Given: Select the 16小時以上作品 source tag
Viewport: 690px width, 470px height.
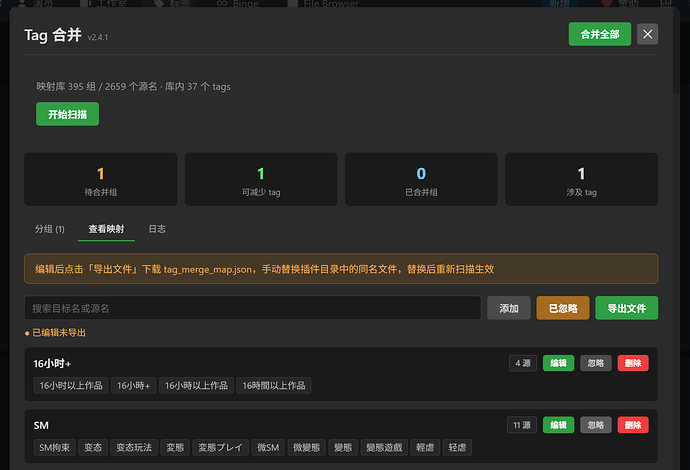Looking at the screenshot, I should point(196,386).
